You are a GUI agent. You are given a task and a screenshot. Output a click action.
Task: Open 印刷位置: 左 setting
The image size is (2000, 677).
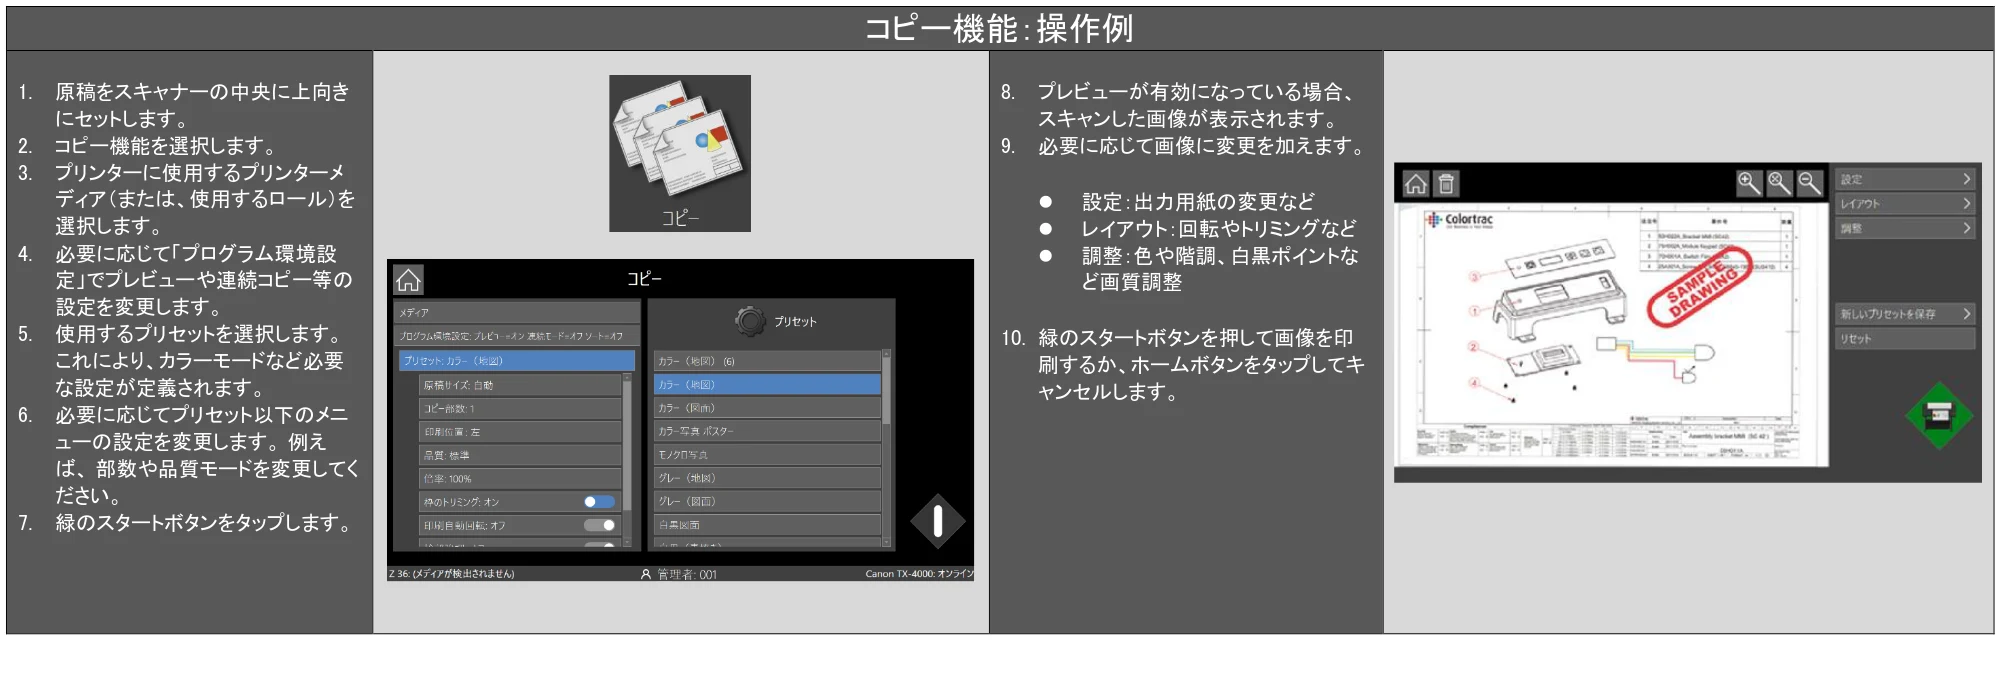(520, 432)
